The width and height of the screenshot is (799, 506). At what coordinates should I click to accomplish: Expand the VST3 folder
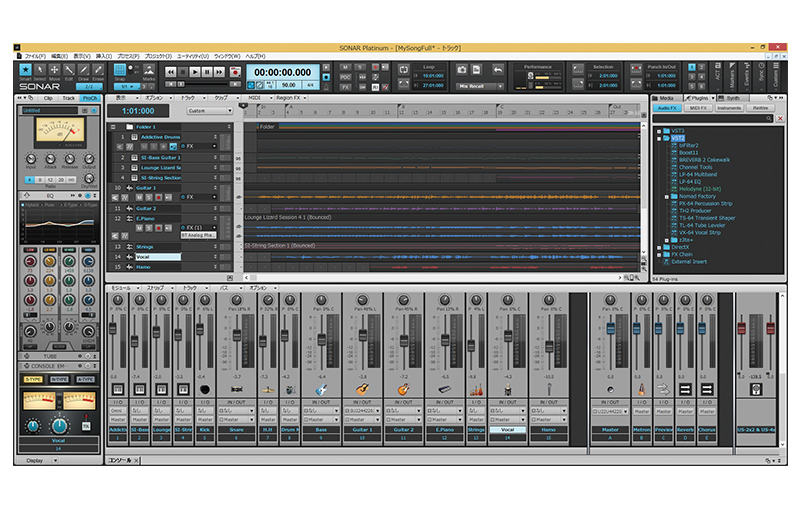(659, 131)
